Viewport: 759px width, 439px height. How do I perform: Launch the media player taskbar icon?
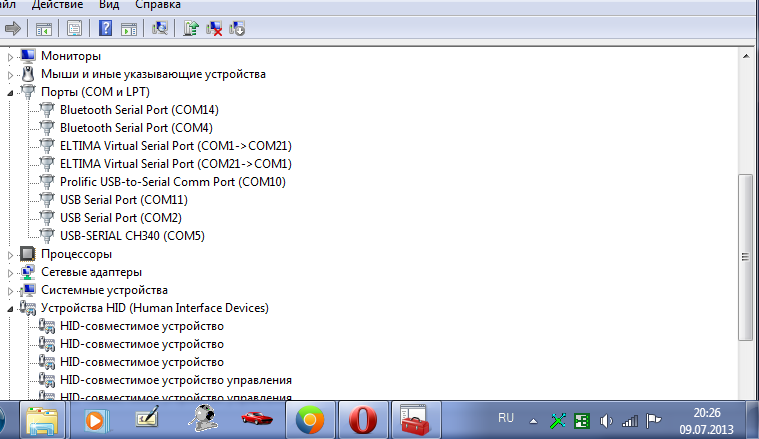coord(96,420)
